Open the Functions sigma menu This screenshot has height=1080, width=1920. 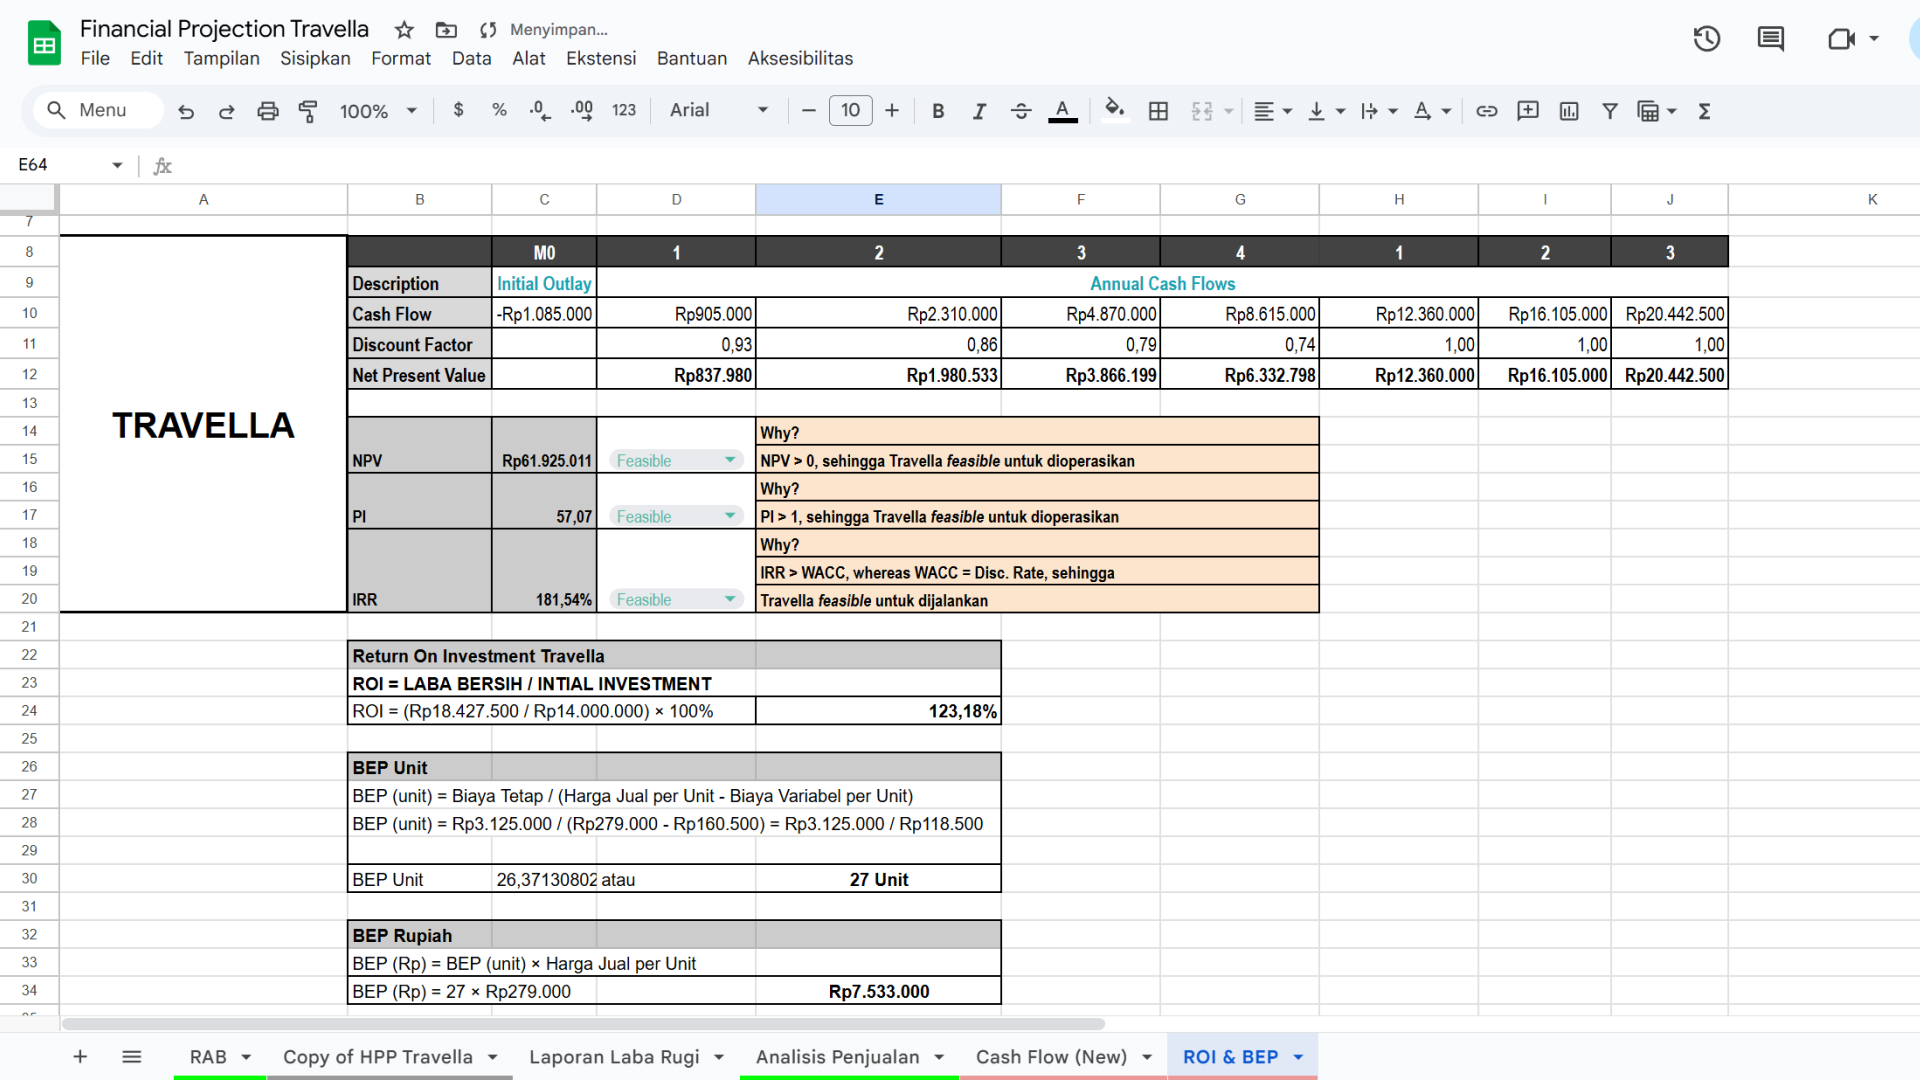click(1705, 111)
